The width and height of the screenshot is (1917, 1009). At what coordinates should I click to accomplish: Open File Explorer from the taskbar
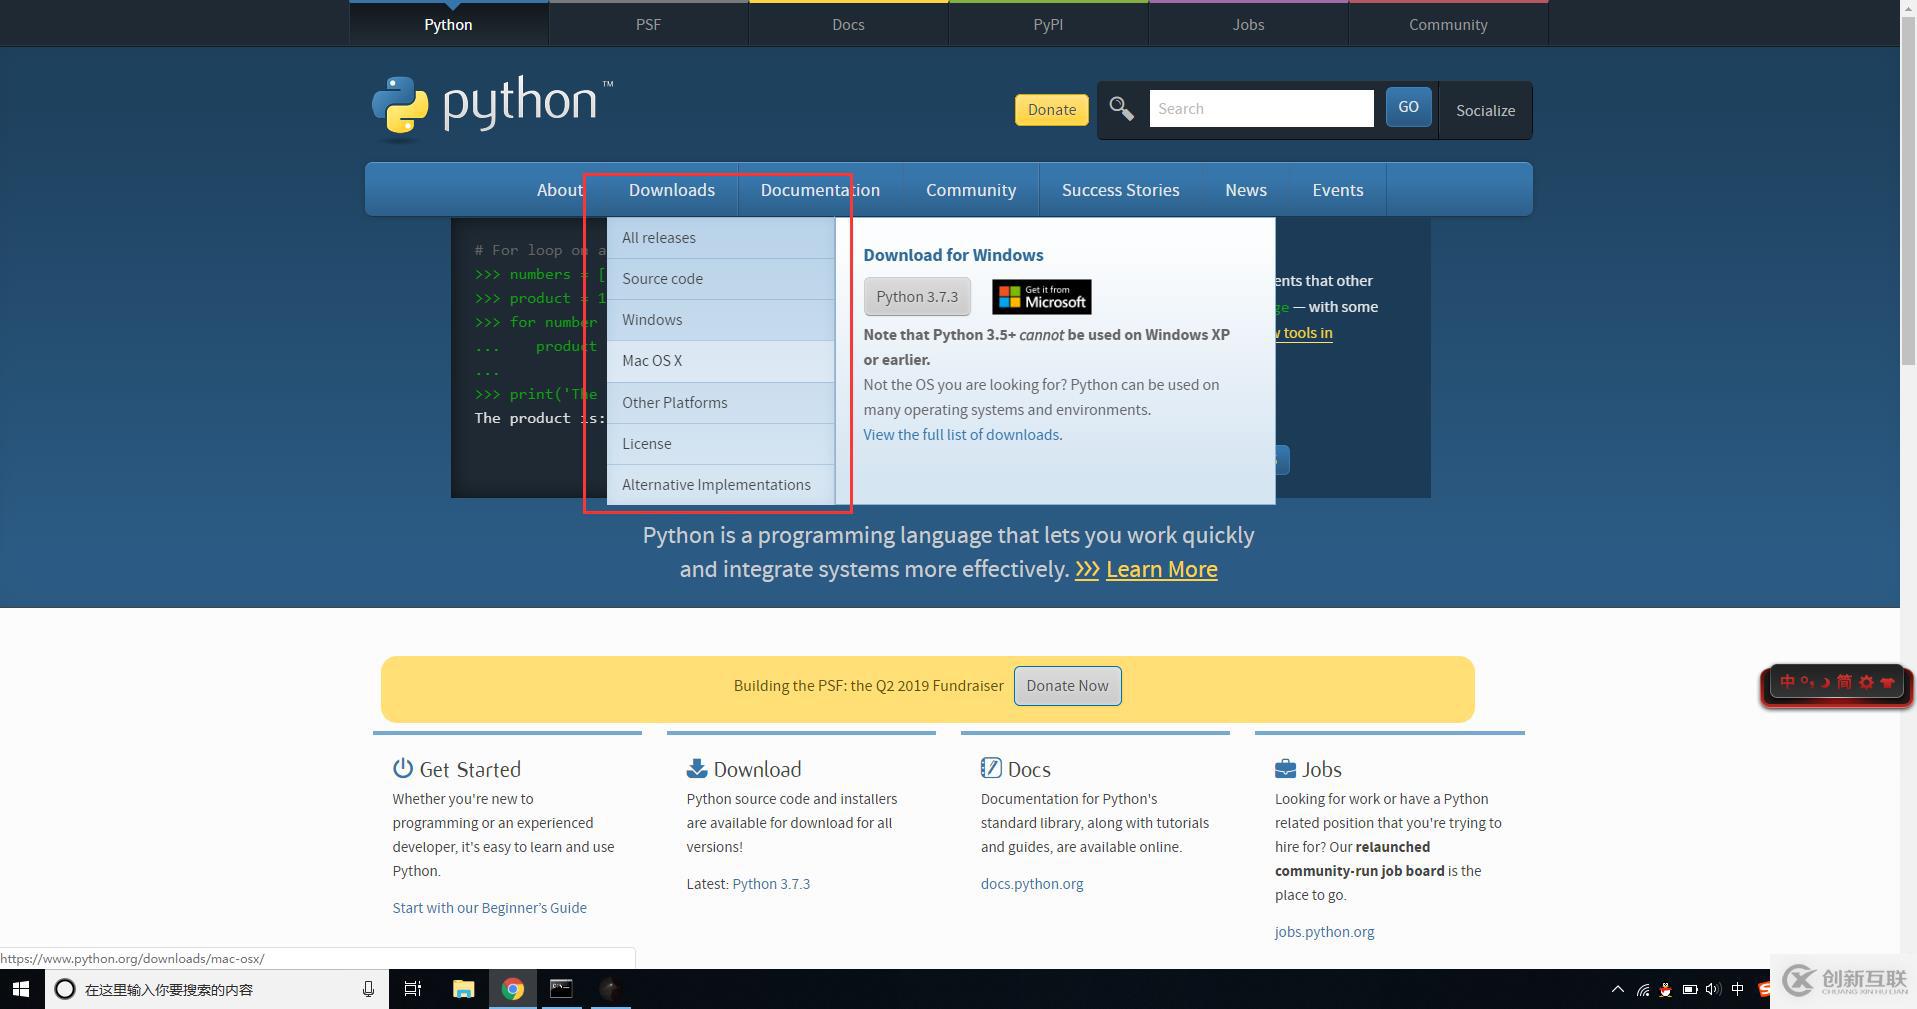pos(463,989)
